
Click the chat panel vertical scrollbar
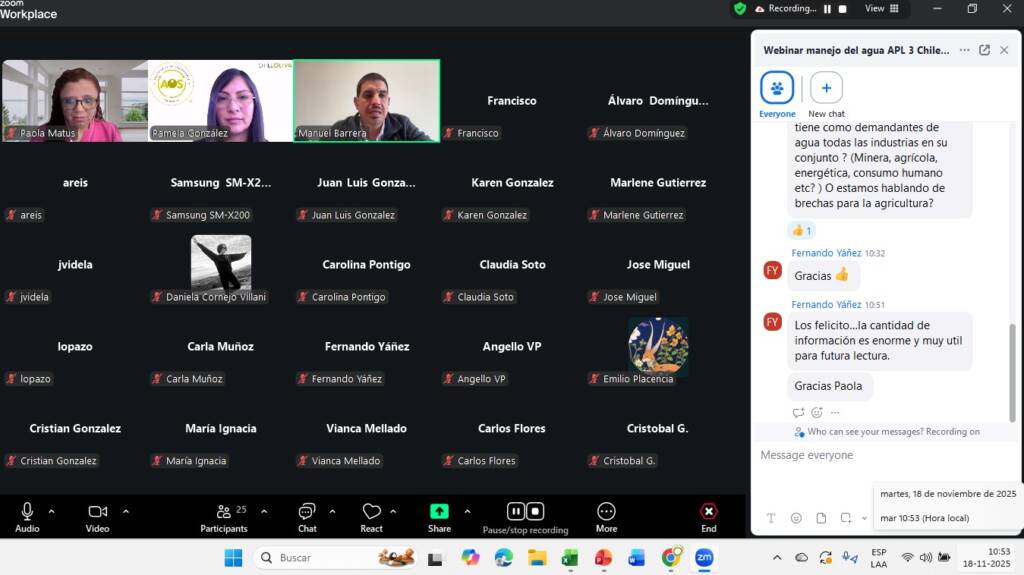[1011, 360]
